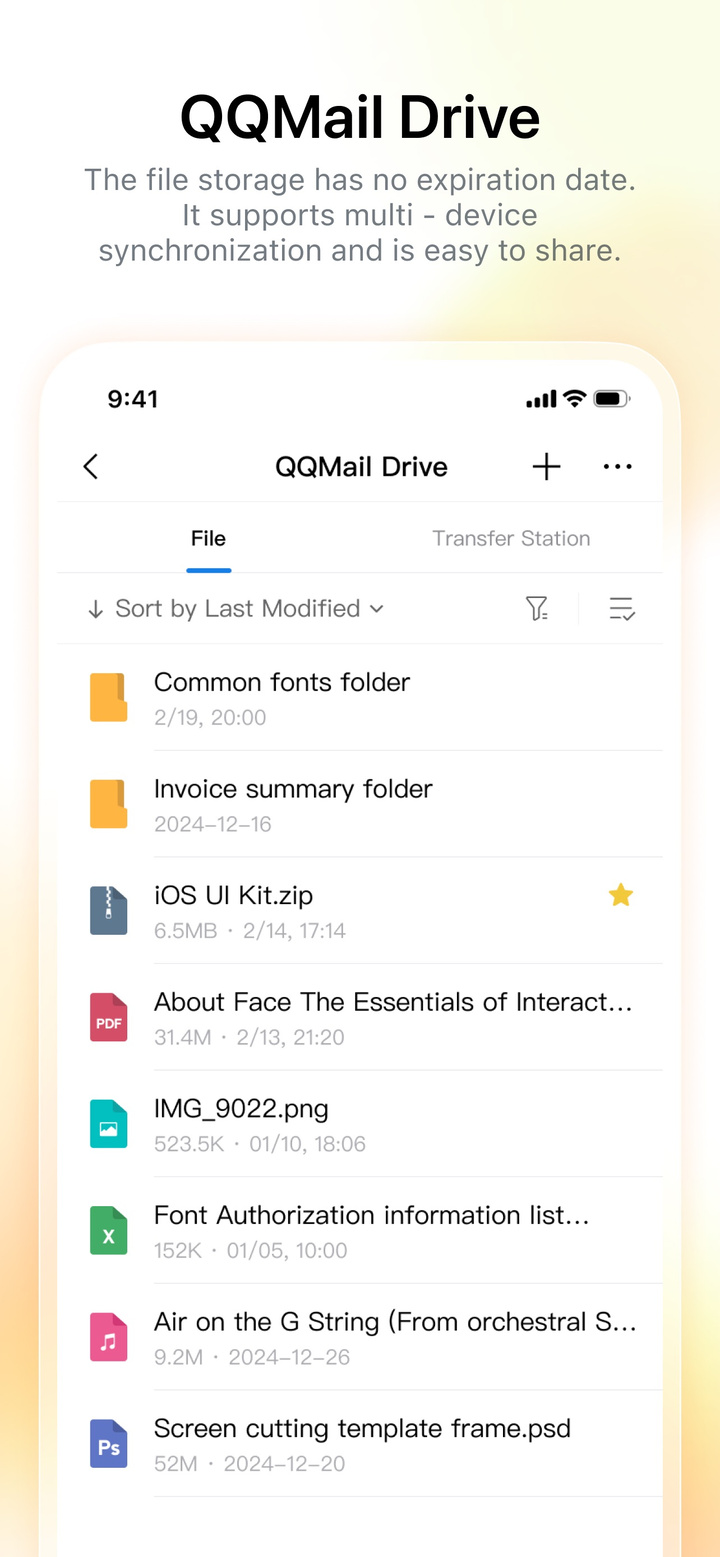Open iOS UI Kit.zip file
The width and height of the screenshot is (720, 1557).
pyautogui.click(x=360, y=911)
